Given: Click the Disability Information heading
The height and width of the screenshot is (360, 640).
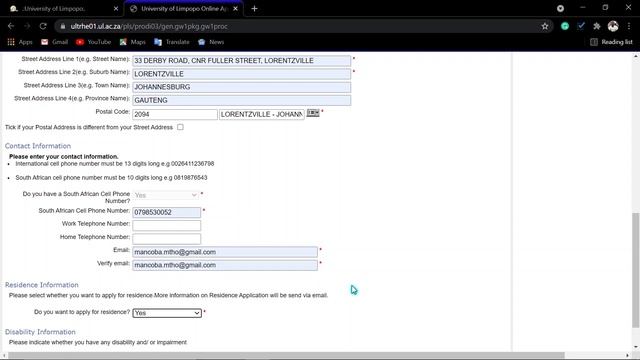Looking at the screenshot, I should [x=40, y=332].
